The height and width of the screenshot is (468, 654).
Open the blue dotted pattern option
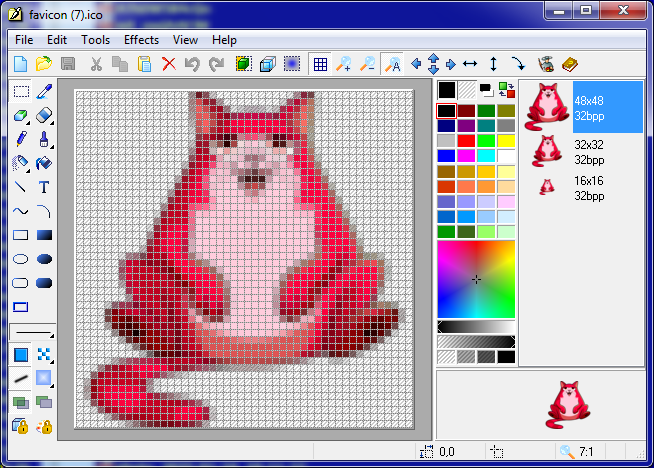tap(44, 355)
